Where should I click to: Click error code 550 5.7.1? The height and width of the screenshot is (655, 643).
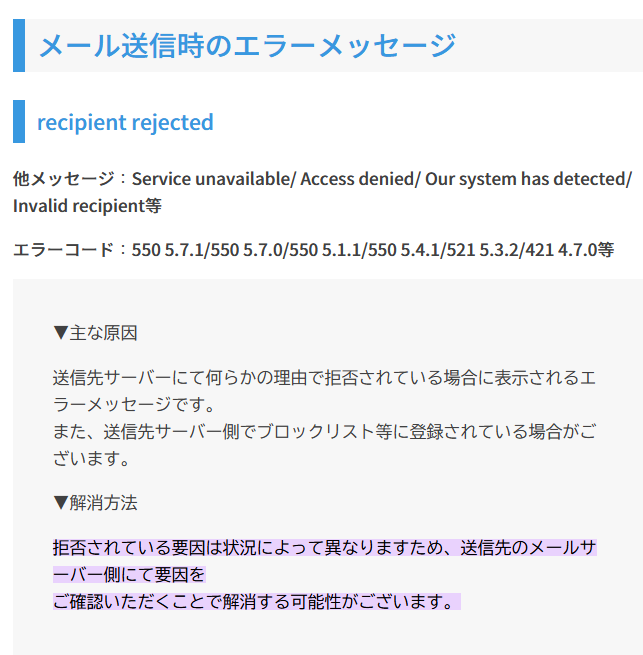168,250
